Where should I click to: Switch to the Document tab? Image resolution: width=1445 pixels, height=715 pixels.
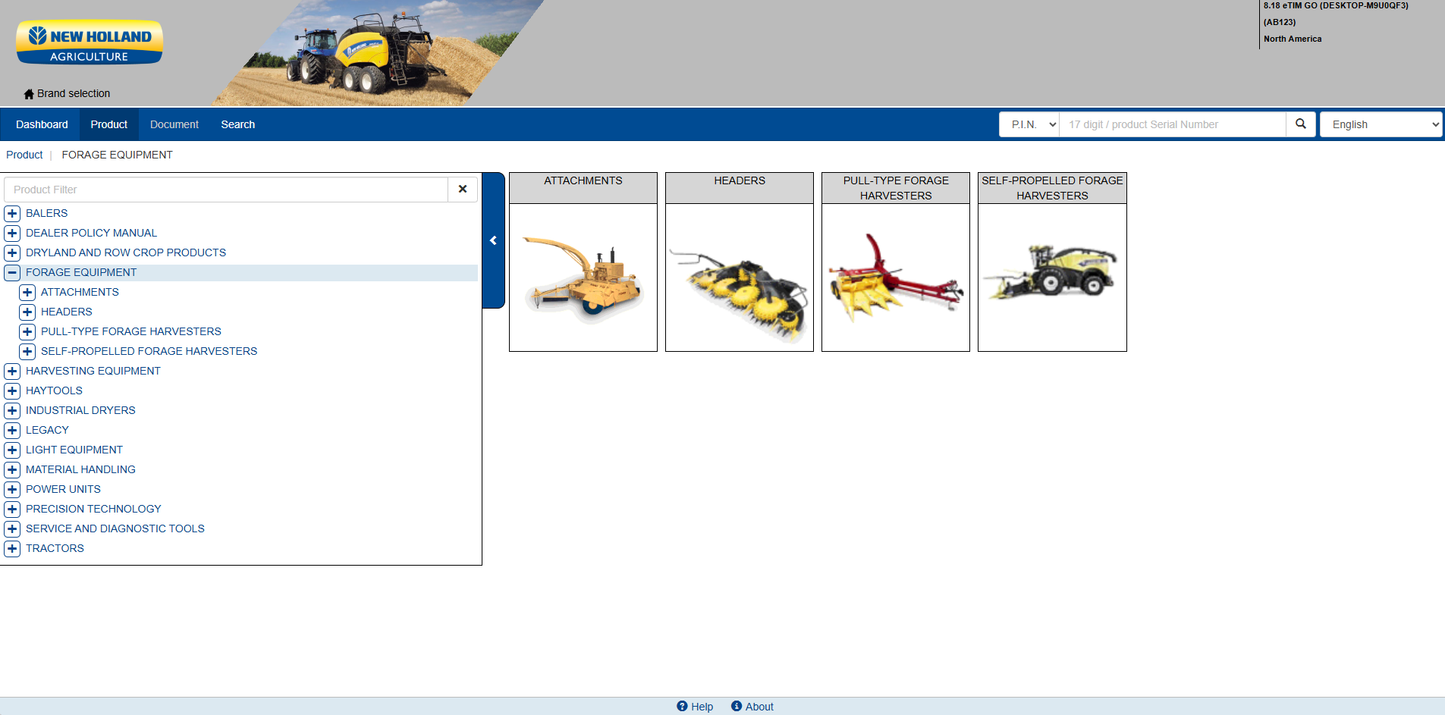(174, 124)
